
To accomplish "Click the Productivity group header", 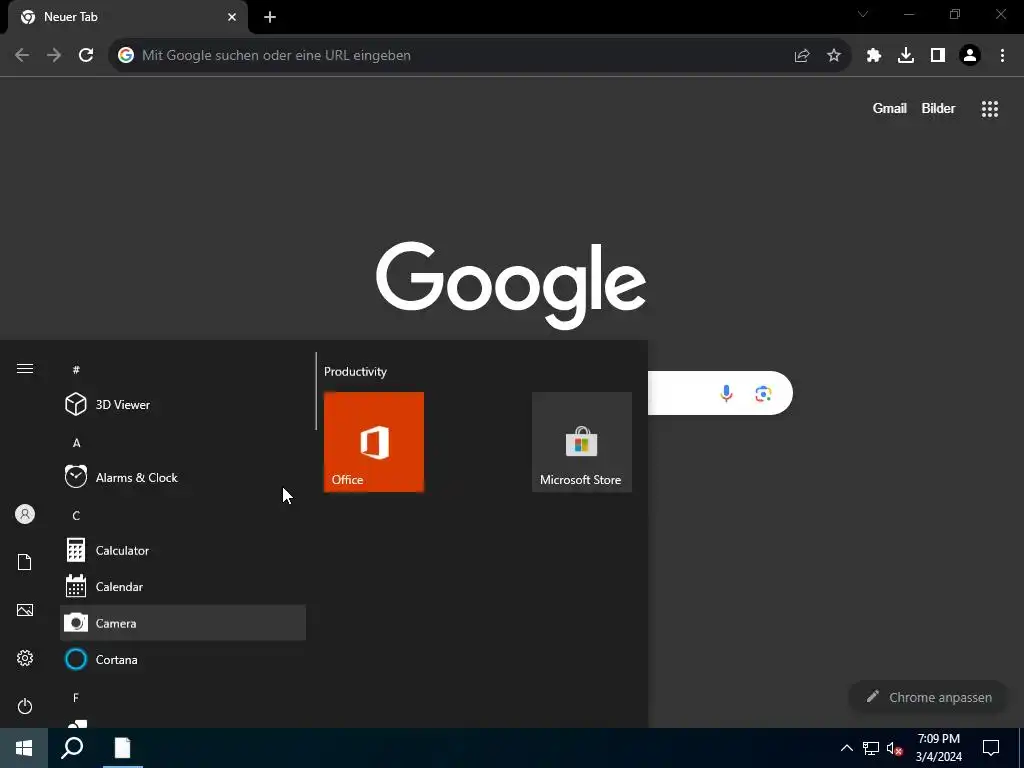I will pyautogui.click(x=355, y=372).
